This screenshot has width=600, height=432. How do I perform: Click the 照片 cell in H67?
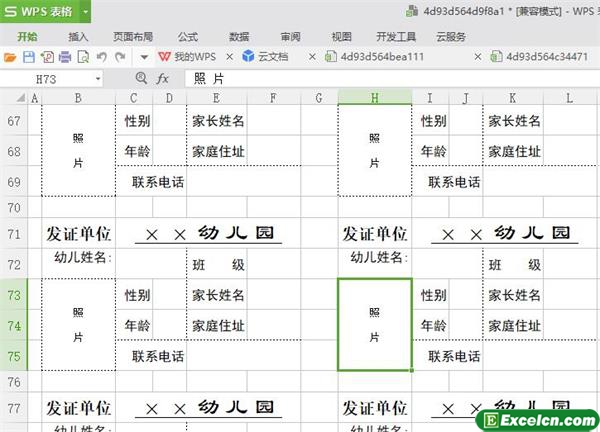375,150
